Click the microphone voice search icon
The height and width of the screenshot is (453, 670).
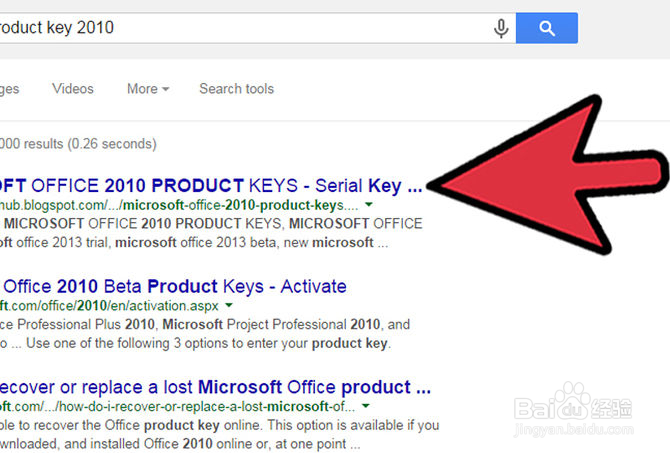pos(501,28)
